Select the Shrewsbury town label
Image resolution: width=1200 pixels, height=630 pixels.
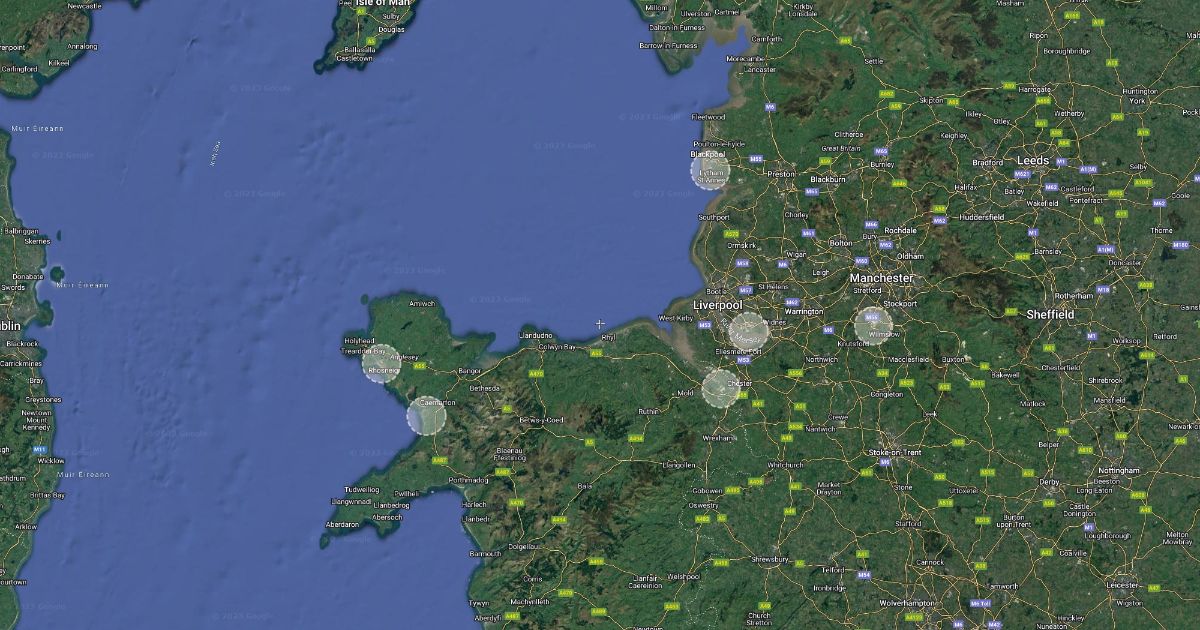coord(768,559)
